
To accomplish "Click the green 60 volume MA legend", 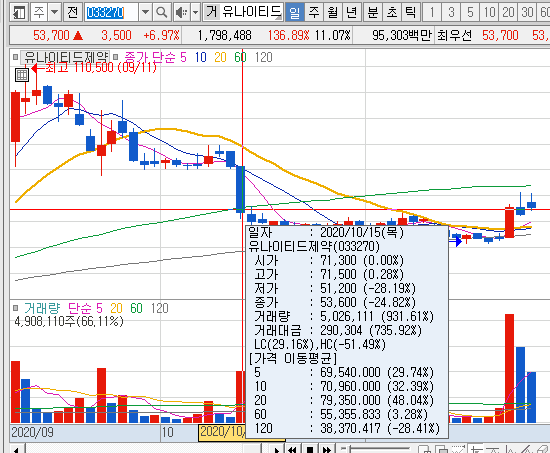I will click(136, 308).
